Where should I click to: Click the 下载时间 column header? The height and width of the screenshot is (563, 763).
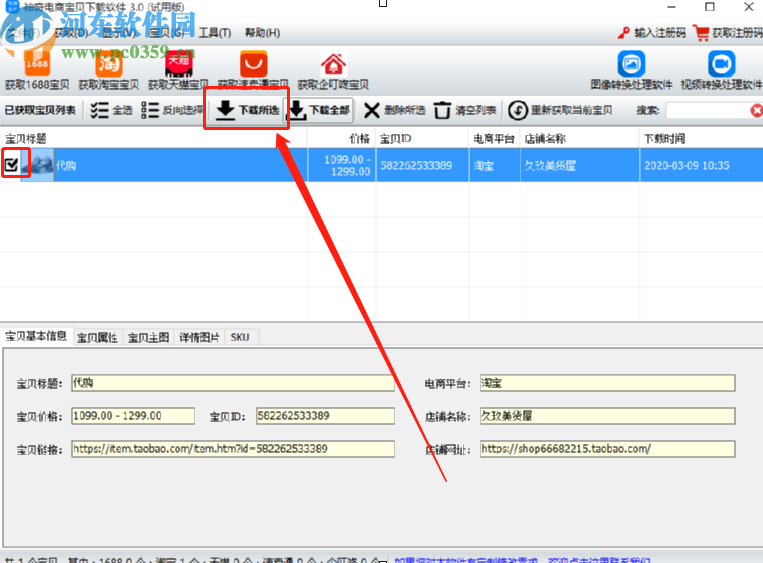click(701, 139)
